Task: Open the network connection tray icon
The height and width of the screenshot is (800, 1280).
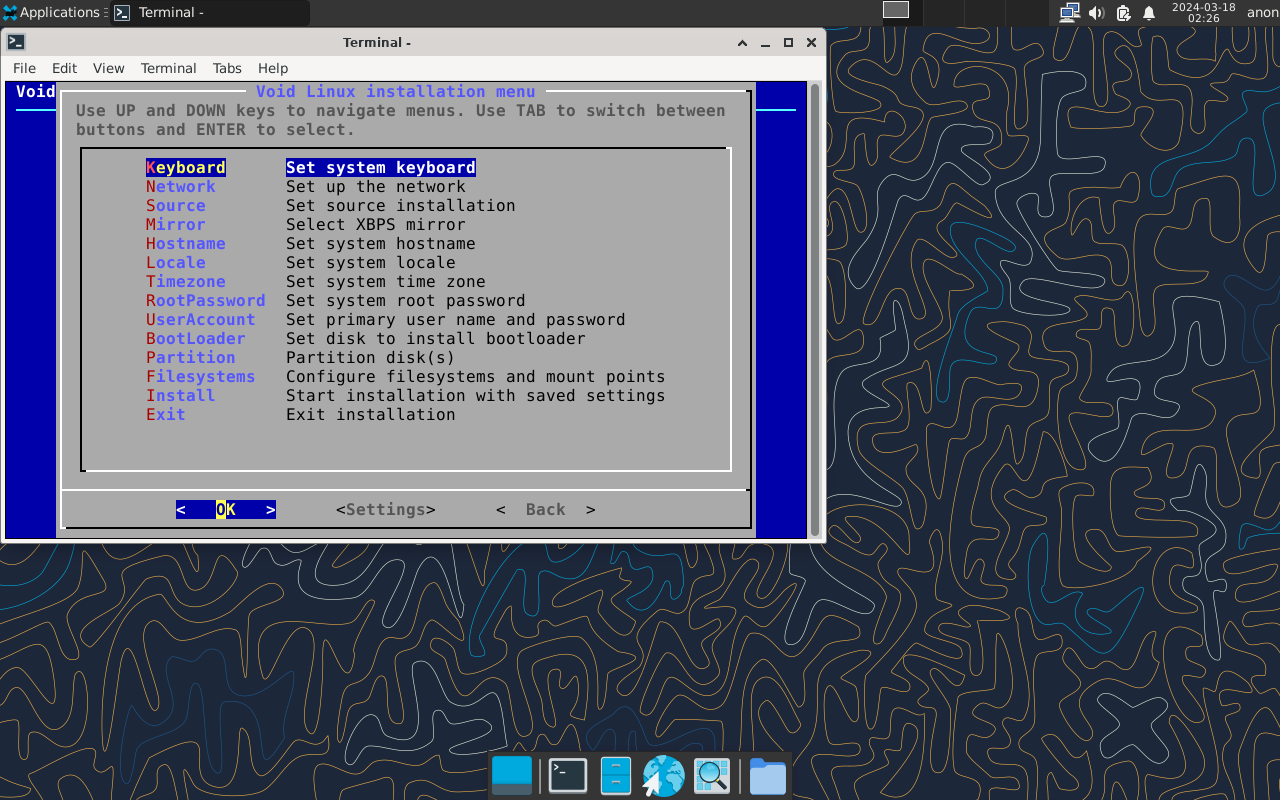Action: tap(1069, 13)
